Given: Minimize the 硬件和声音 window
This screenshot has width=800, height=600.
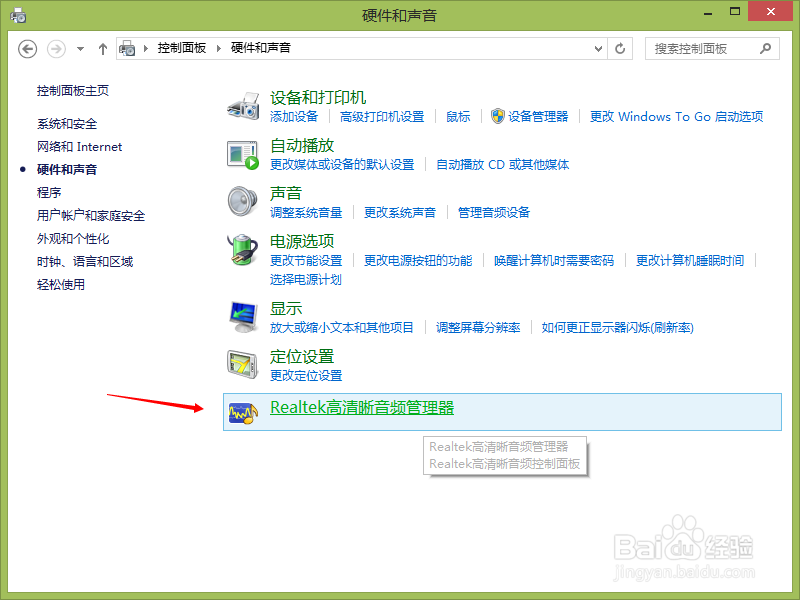Looking at the screenshot, I should [x=708, y=12].
